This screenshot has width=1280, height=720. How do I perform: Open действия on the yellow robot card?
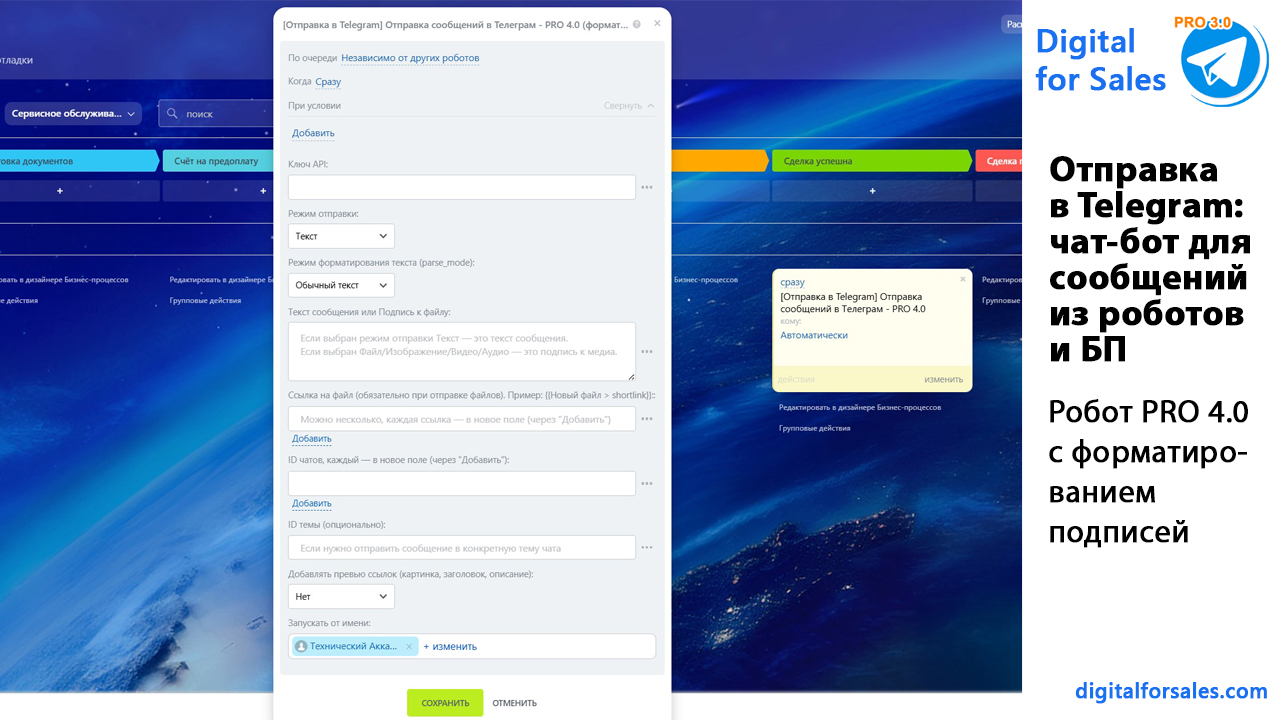click(797, 380)
